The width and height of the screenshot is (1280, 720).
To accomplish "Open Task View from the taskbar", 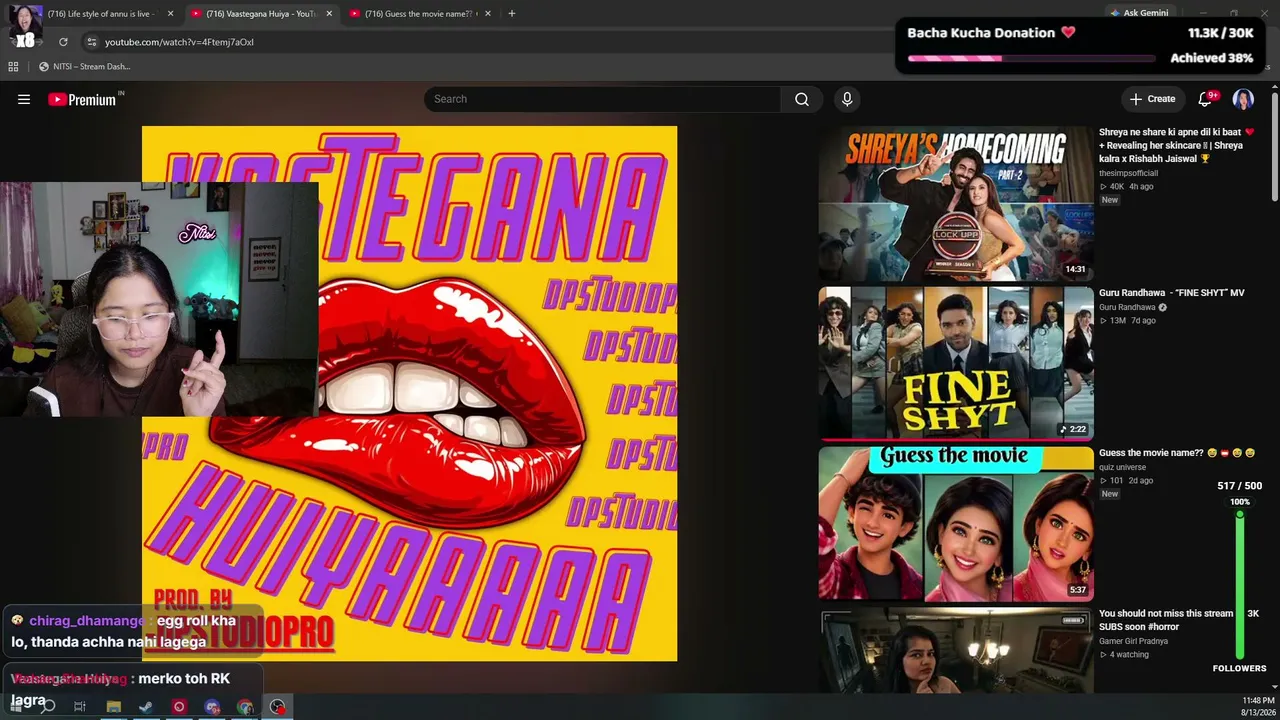I will (80, 707).
